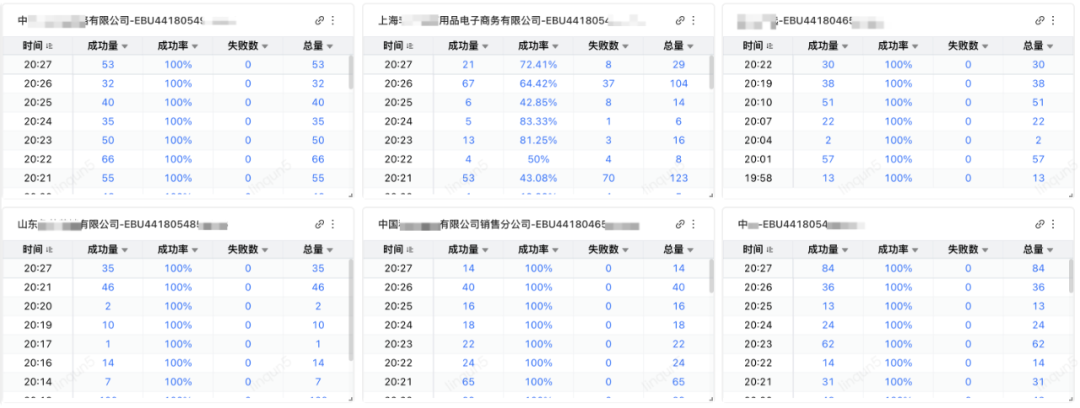Image resolution: width=1080 pixels, height=408 pixels.
Task: Click link icon of 中…有限公司-EBU44180549 panel
Action: (x=320, y=21)
